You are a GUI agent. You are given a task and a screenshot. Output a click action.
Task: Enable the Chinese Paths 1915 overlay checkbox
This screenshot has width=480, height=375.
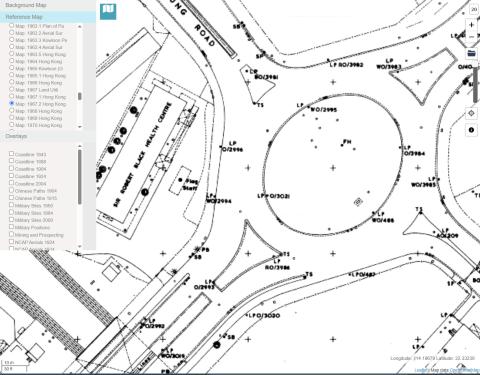coord(11,198)
